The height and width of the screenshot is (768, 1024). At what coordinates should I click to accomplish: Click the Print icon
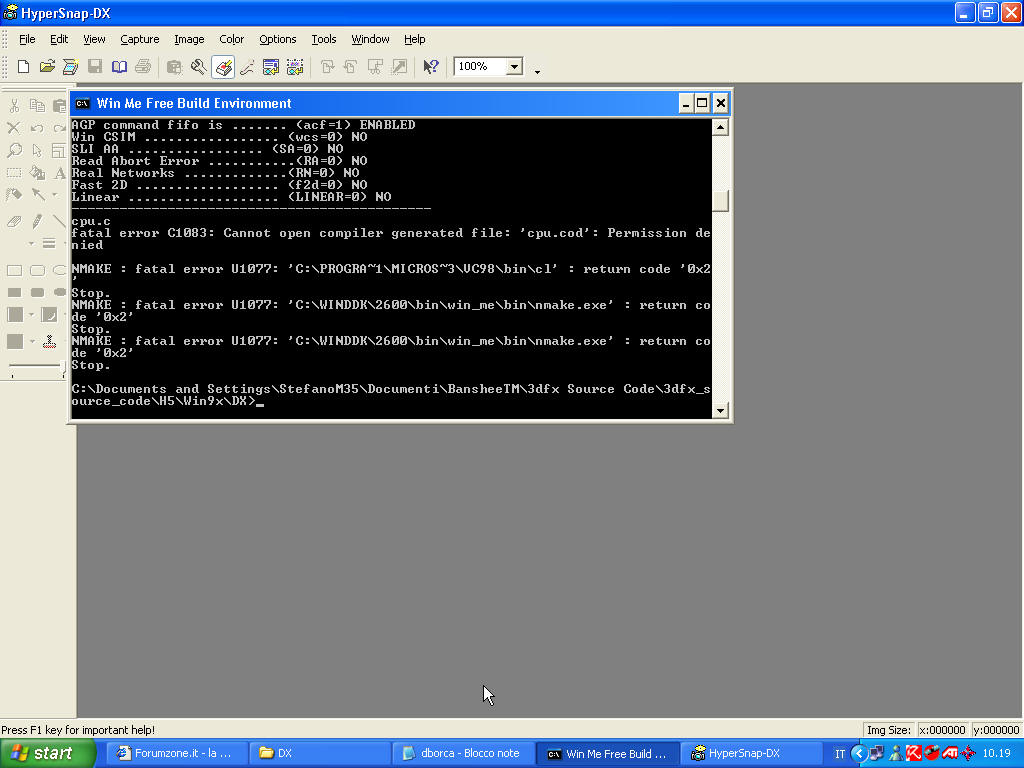point(143,67)
